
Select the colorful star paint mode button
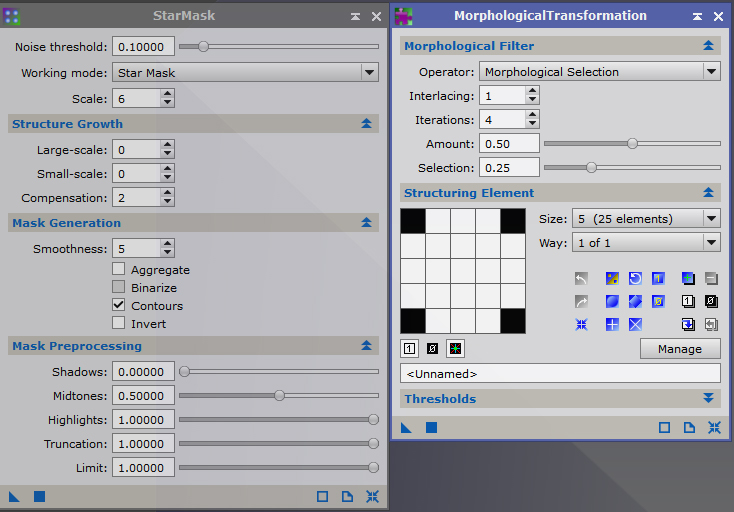tap(455, 349)
